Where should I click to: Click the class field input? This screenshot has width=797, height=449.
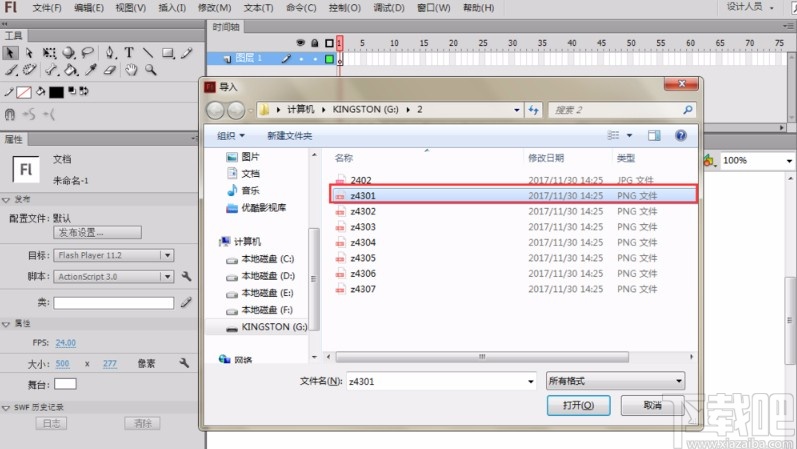[x=113, y=303]
